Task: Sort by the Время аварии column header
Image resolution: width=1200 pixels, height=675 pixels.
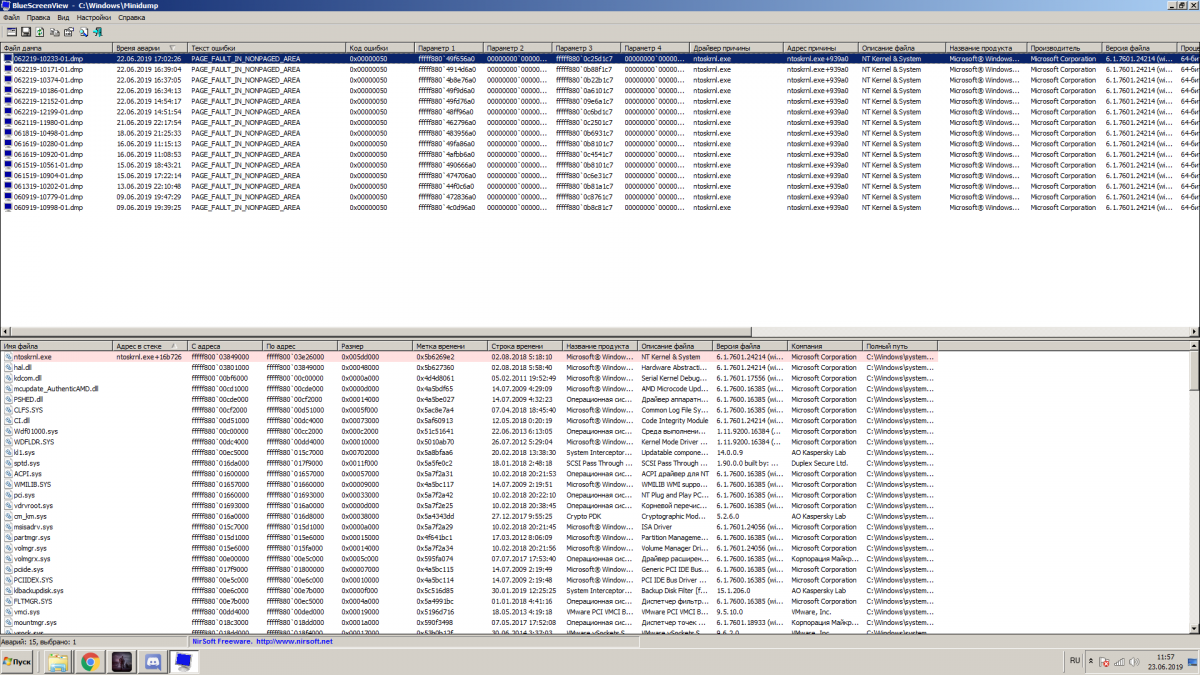Action: tap(150, 48)
